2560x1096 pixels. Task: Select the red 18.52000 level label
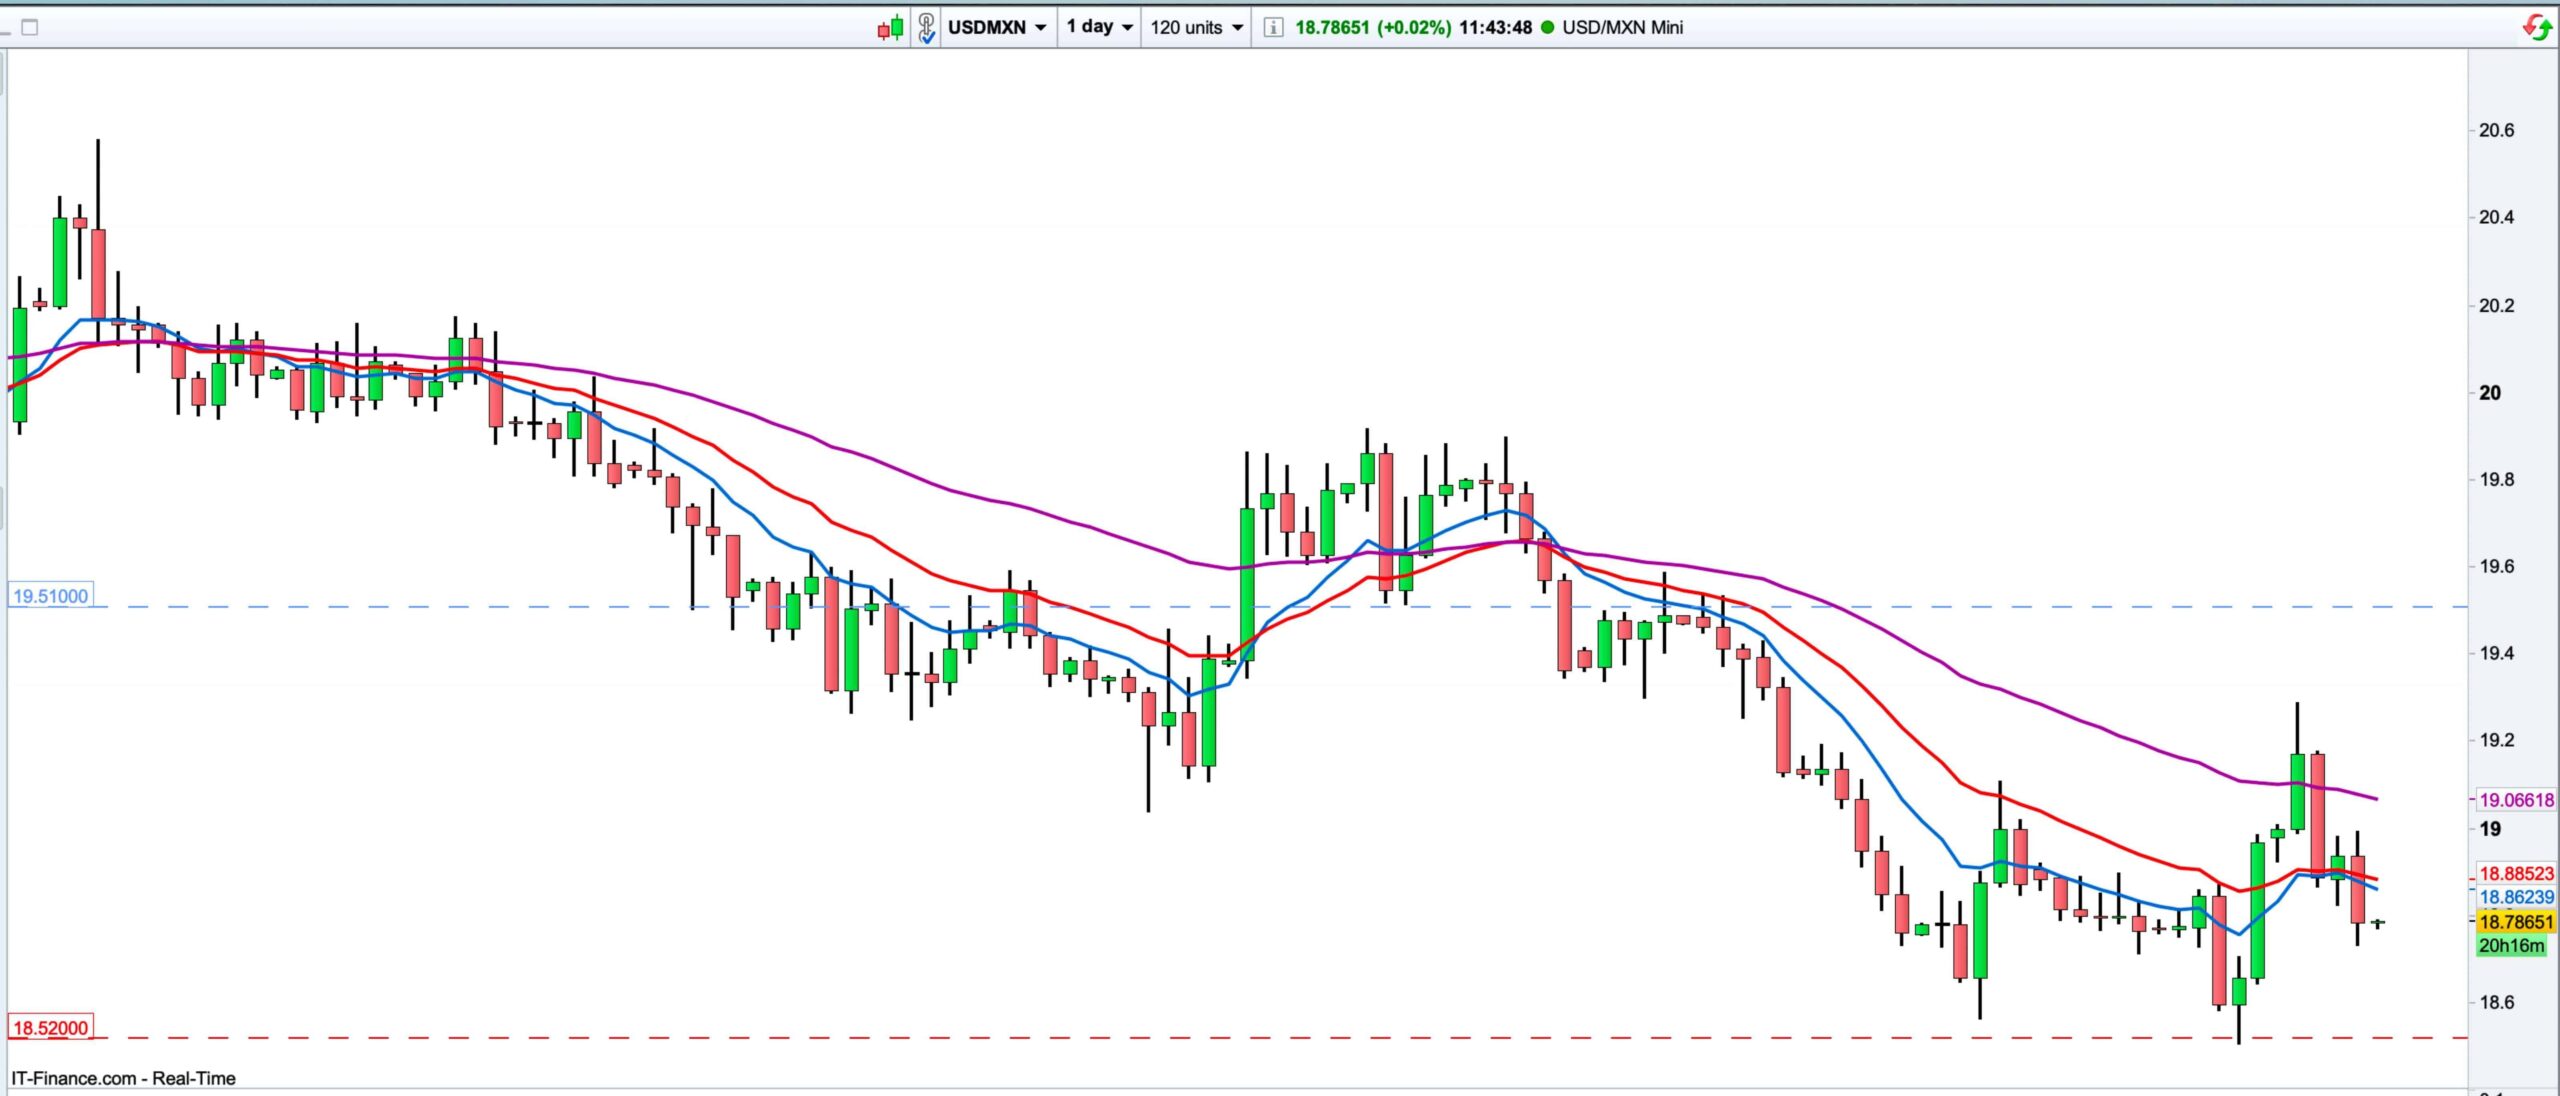(51, 1028)
